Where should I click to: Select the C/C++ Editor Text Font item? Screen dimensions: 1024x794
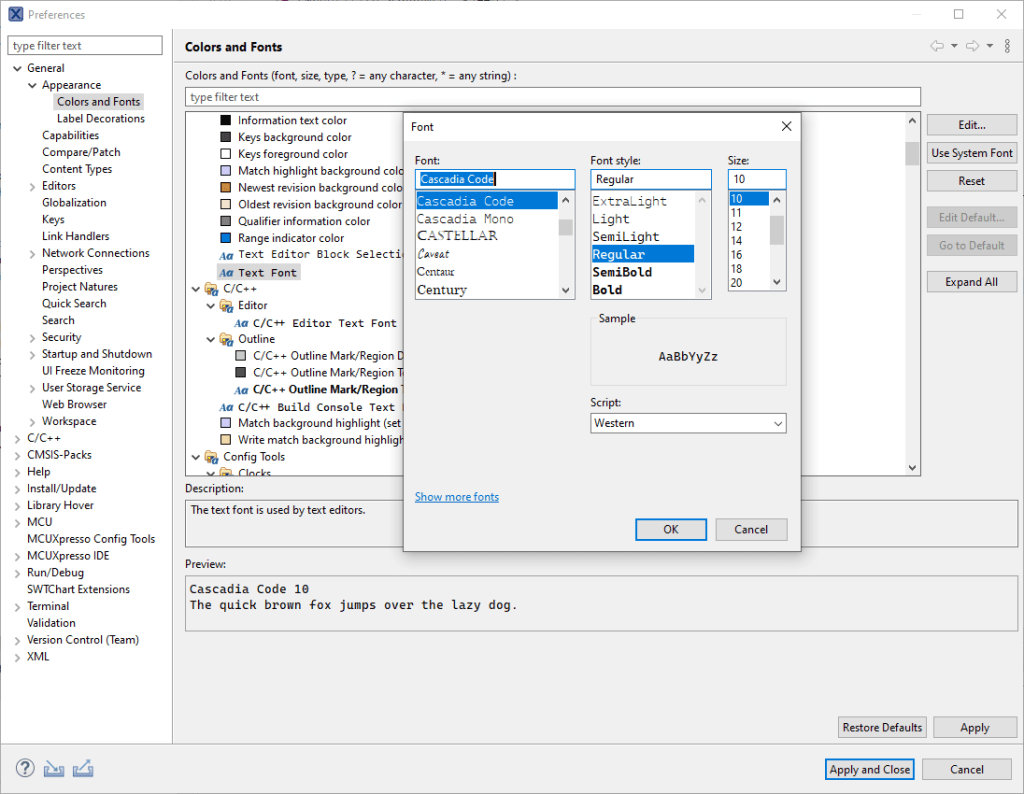[320, 322]
